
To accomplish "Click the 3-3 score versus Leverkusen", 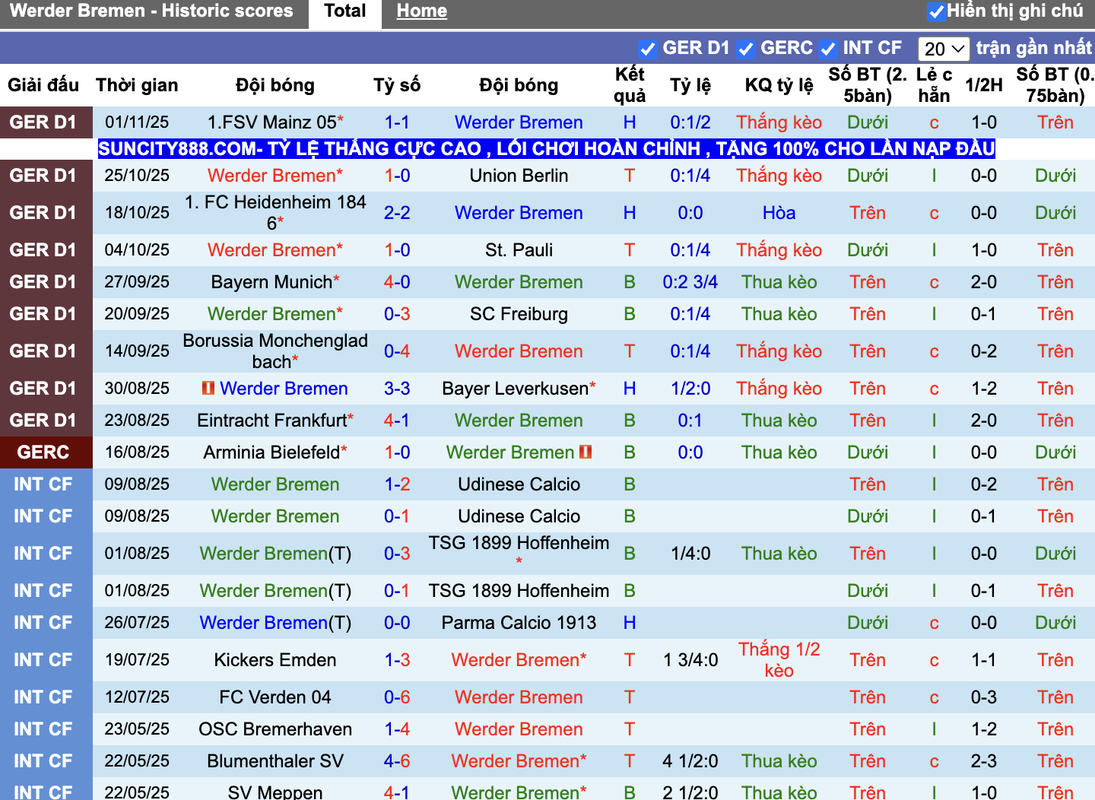I will (397, 388).
